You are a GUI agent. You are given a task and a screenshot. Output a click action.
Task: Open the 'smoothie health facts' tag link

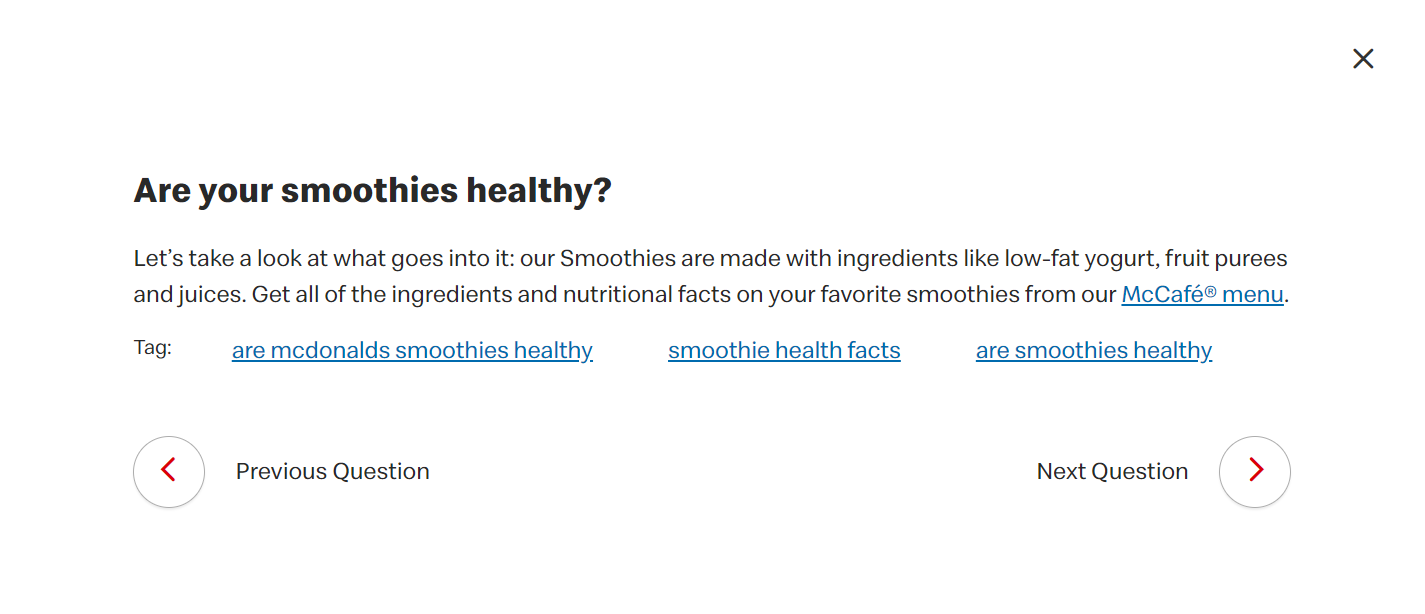coord(784,350)
